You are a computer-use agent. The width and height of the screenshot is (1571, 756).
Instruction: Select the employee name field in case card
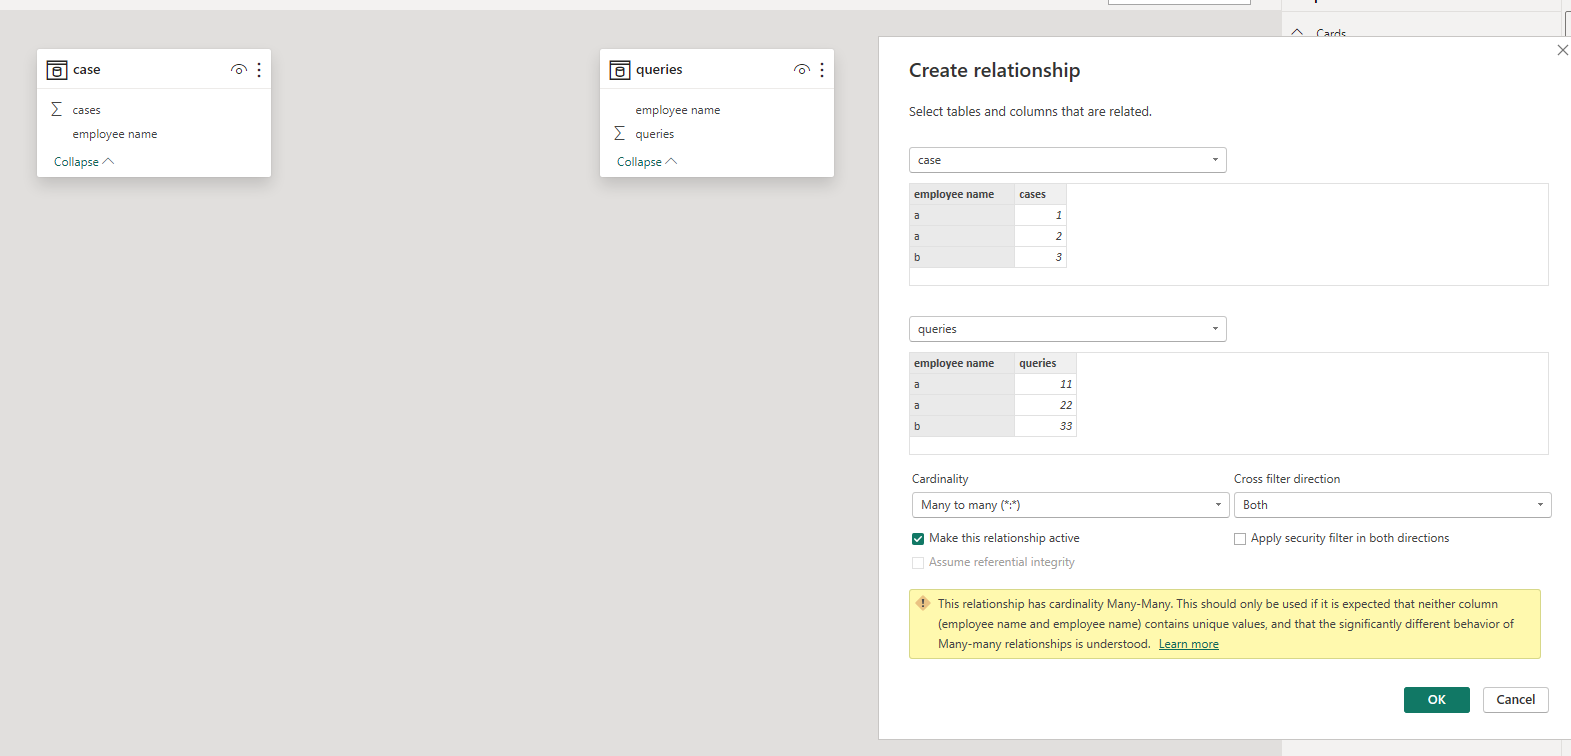pos(115,134)
